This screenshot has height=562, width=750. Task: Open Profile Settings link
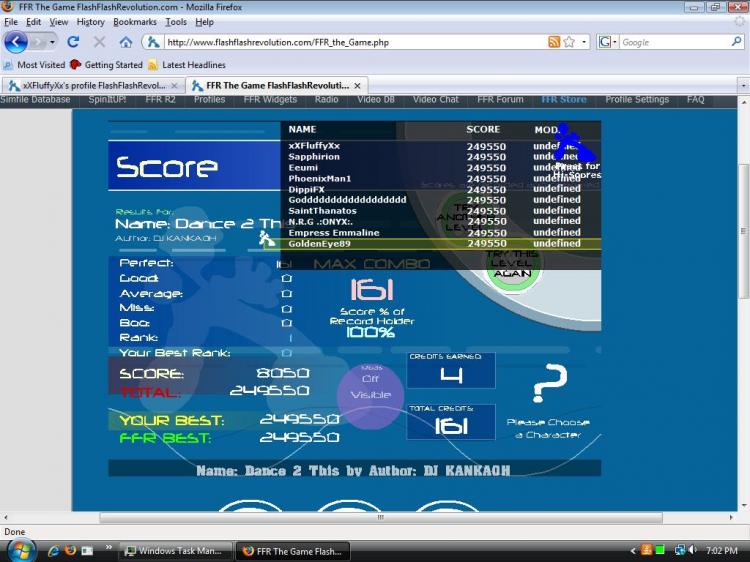pos(637,99)
